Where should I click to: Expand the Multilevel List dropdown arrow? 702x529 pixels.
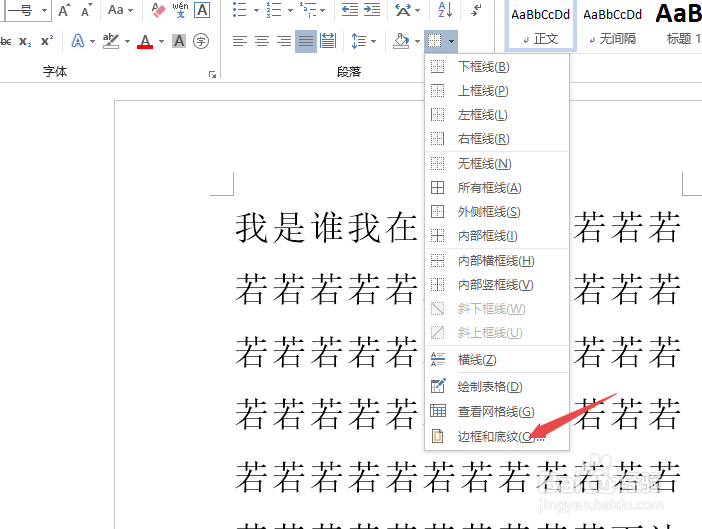tap(323, 10)
